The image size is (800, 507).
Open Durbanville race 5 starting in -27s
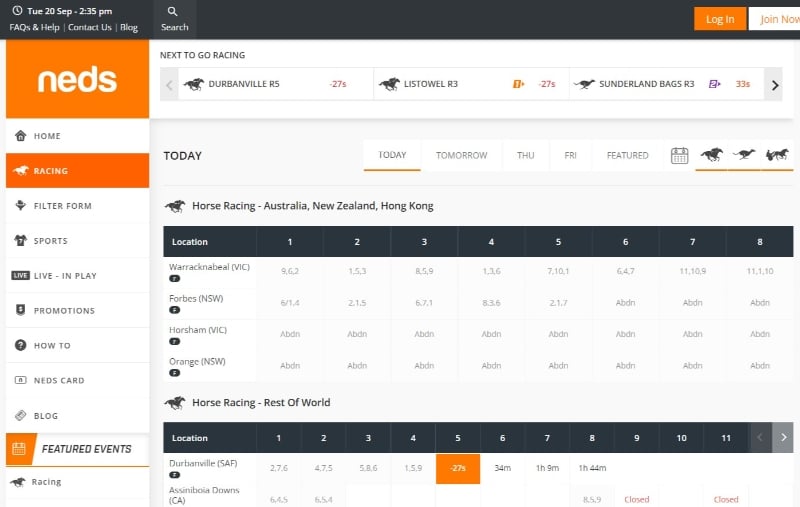458,468
